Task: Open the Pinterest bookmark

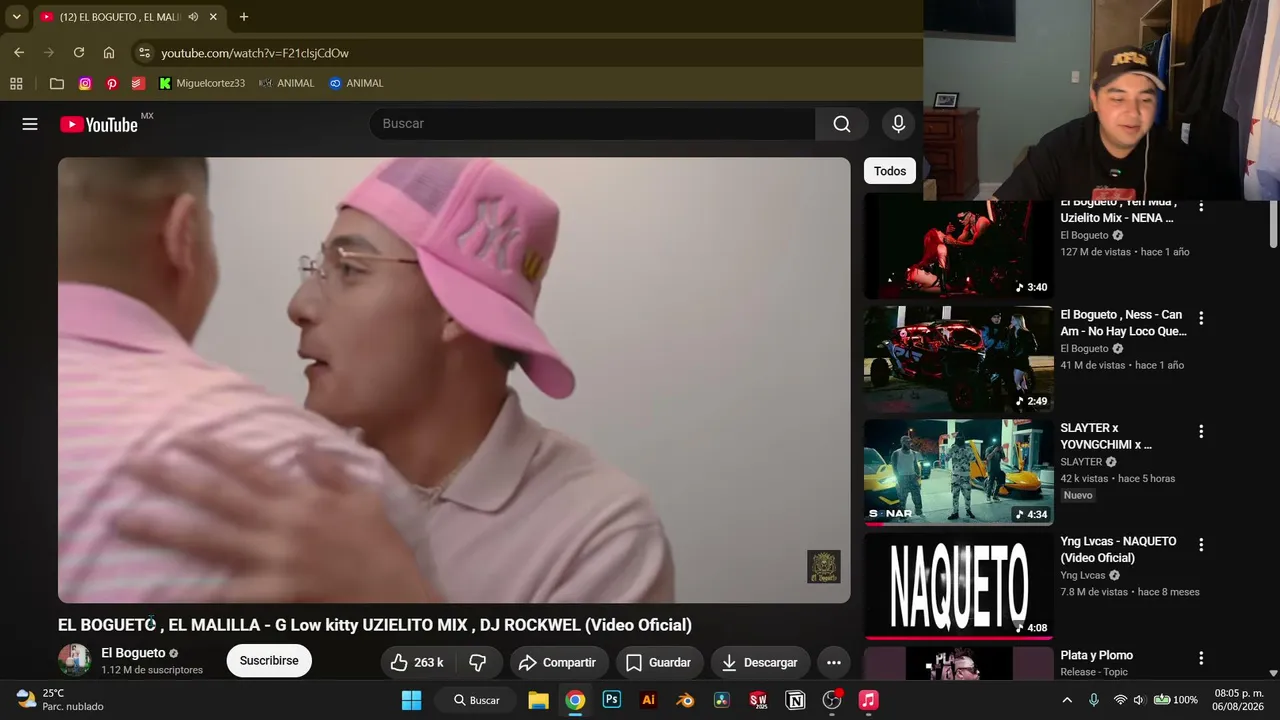Action: (112, 83)
